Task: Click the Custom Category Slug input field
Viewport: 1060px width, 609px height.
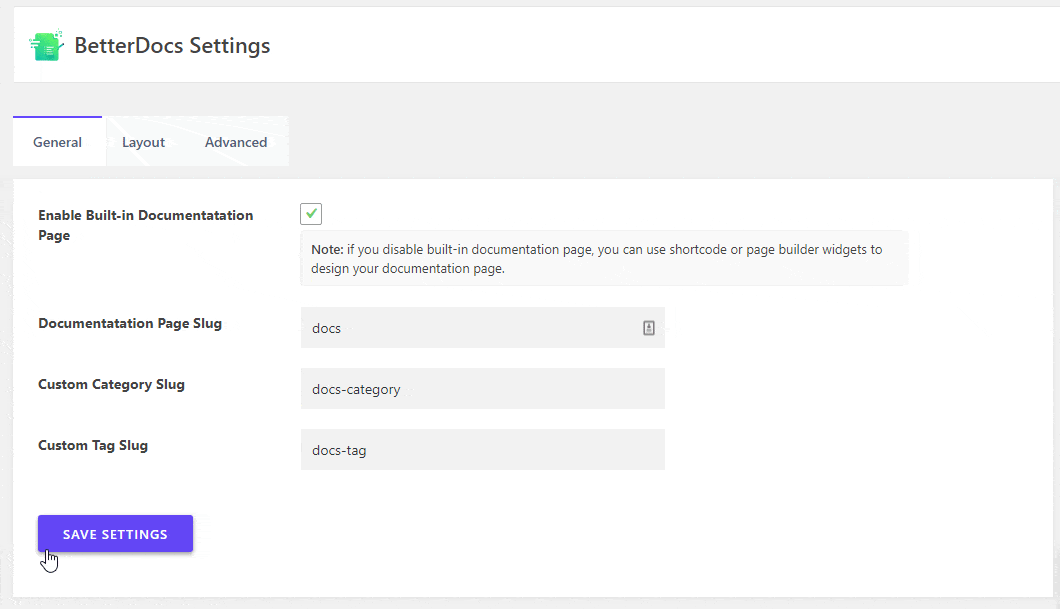Action: pos(483,388)
